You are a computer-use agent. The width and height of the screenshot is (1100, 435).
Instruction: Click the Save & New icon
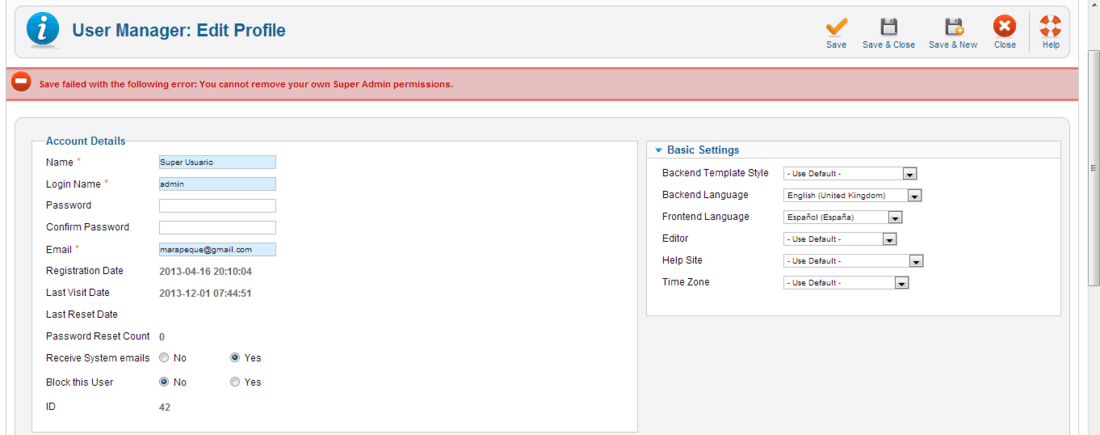953,28
